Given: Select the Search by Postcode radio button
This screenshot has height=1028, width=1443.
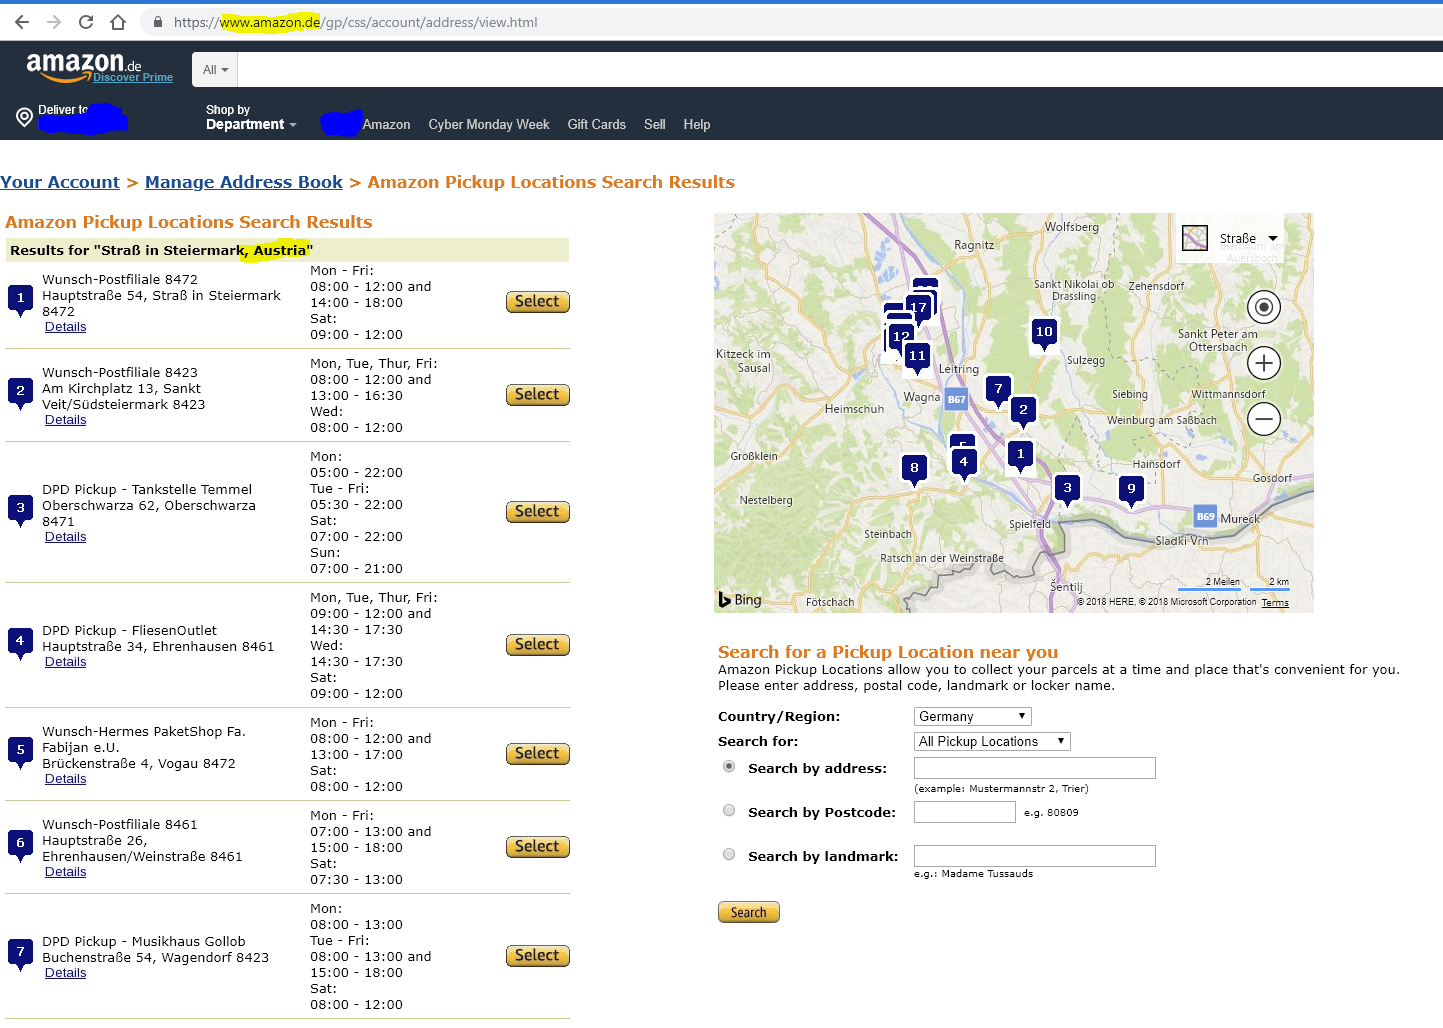Looking at the screenshot, I should pos(729,810).
